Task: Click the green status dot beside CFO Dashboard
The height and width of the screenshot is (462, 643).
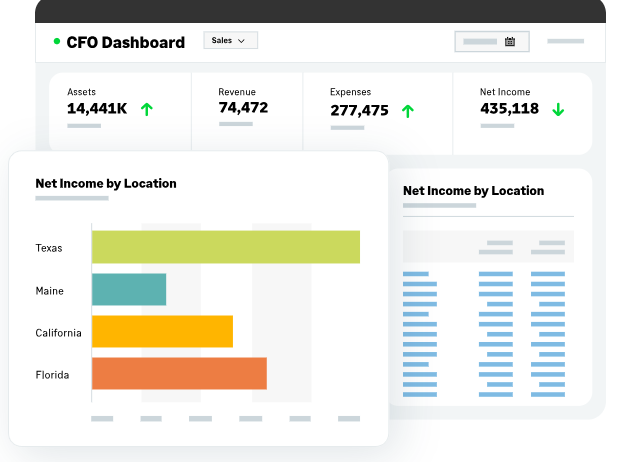Action: [57, 42]
